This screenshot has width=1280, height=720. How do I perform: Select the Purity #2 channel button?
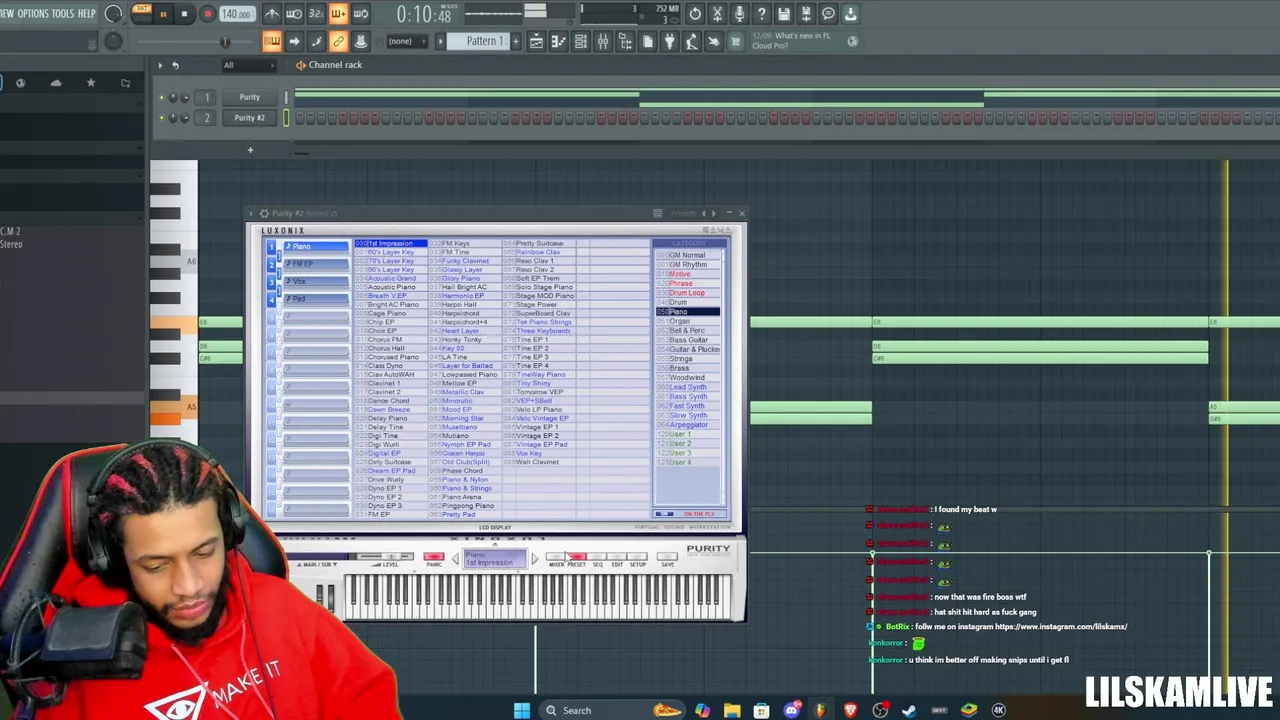click(x=249, y=118)
